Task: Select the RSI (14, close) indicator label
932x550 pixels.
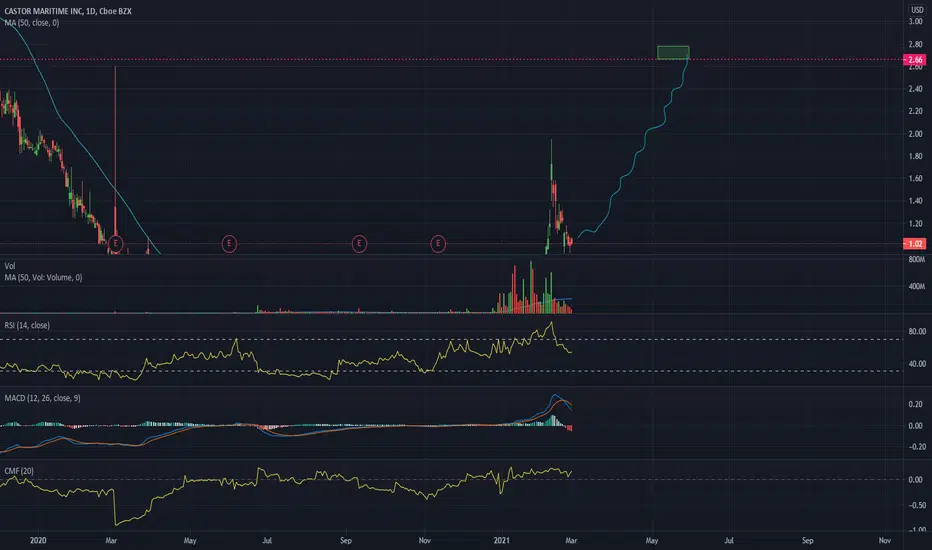Action: (27, 325)
